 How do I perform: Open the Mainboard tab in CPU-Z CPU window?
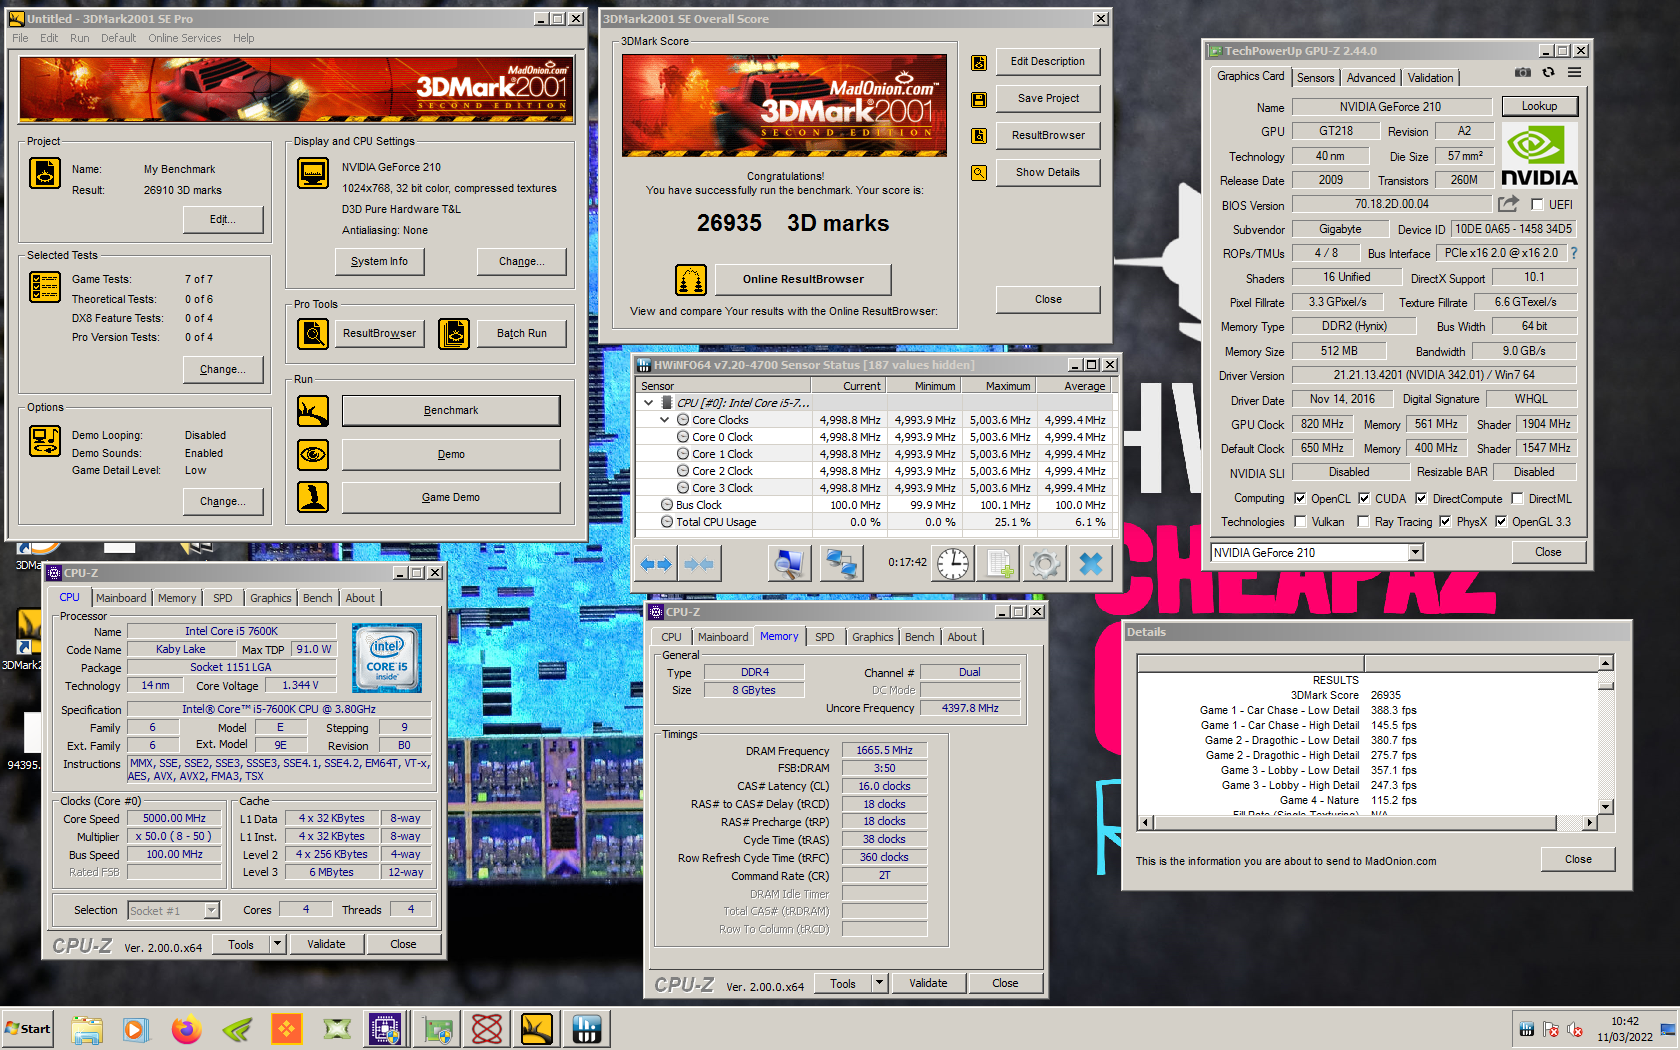(x=121, y=598)
